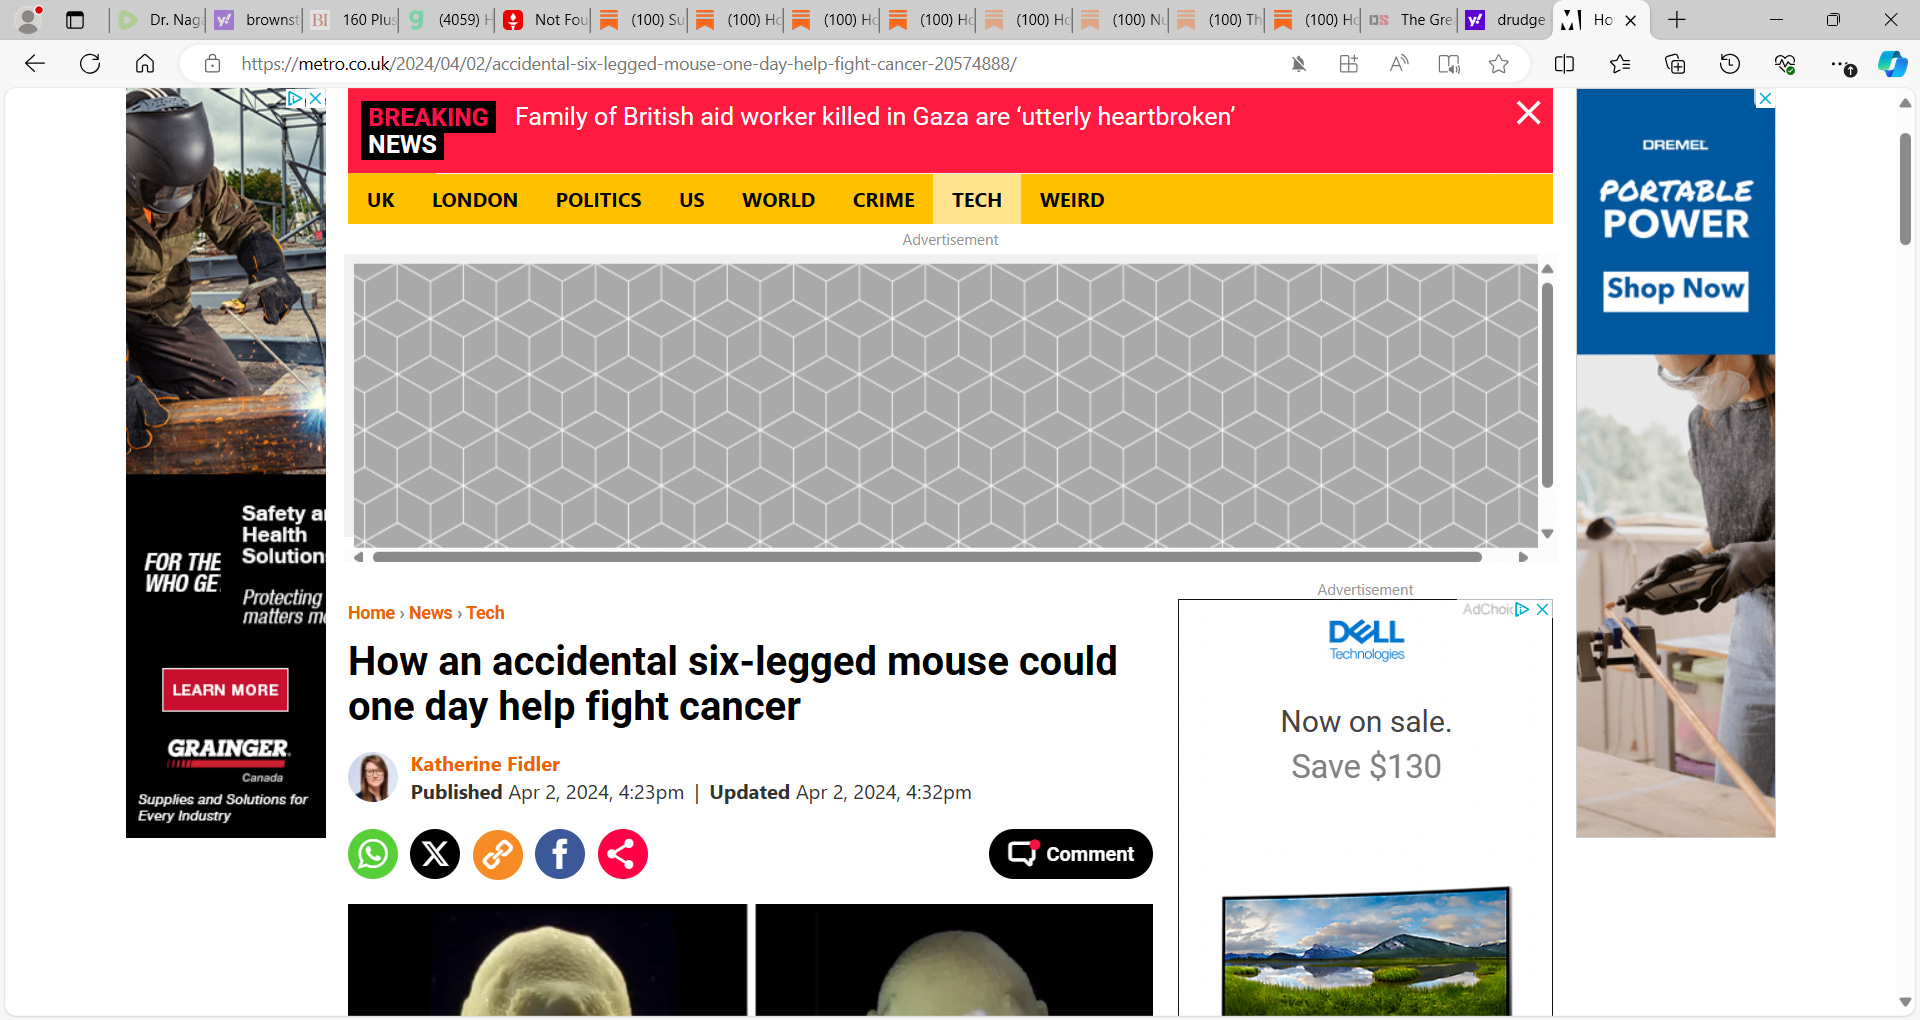Open Copilot sidebar

[x=1892, y=64]
